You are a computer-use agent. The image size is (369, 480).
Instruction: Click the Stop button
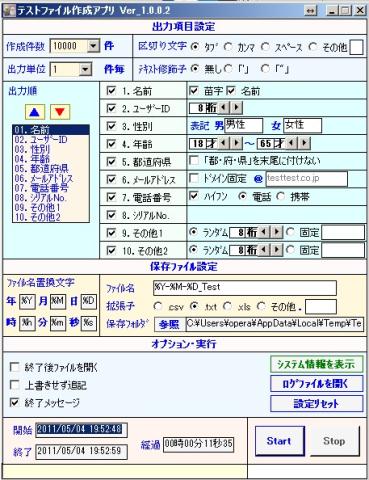click(x=334, y=441)
